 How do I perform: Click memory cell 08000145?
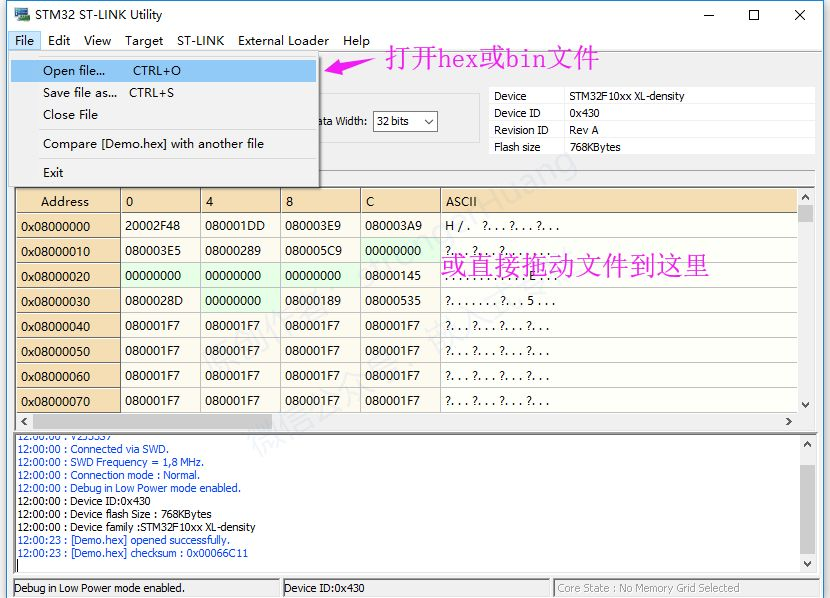click(401, 276)
